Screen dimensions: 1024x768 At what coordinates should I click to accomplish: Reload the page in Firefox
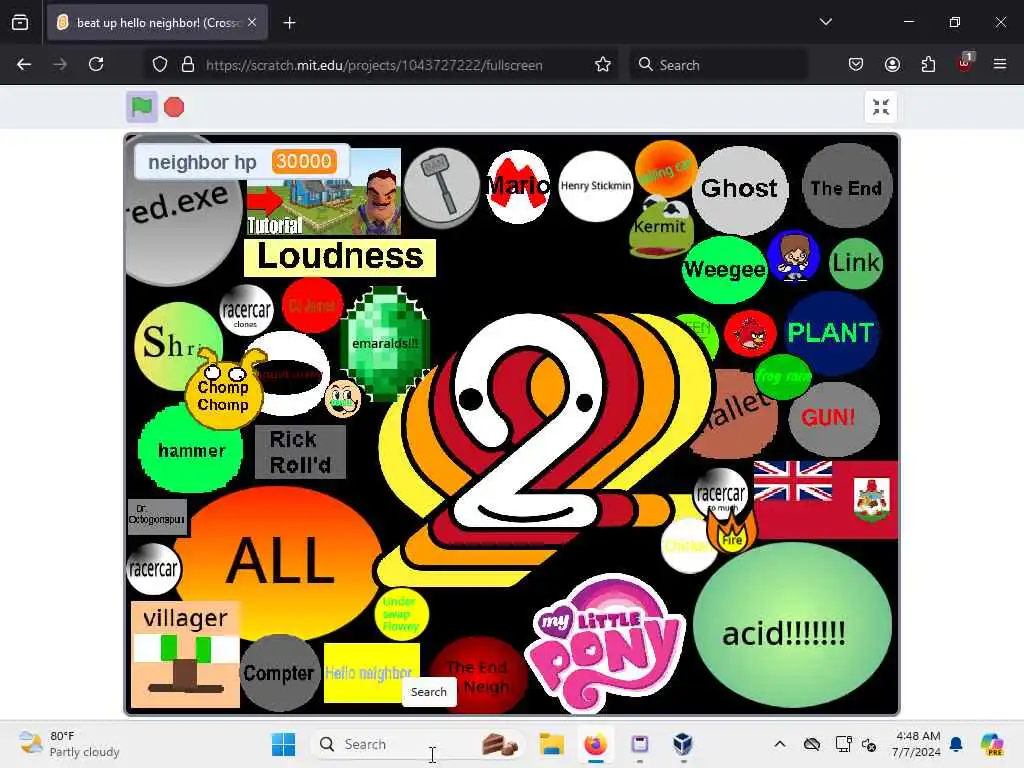[96, 64]
